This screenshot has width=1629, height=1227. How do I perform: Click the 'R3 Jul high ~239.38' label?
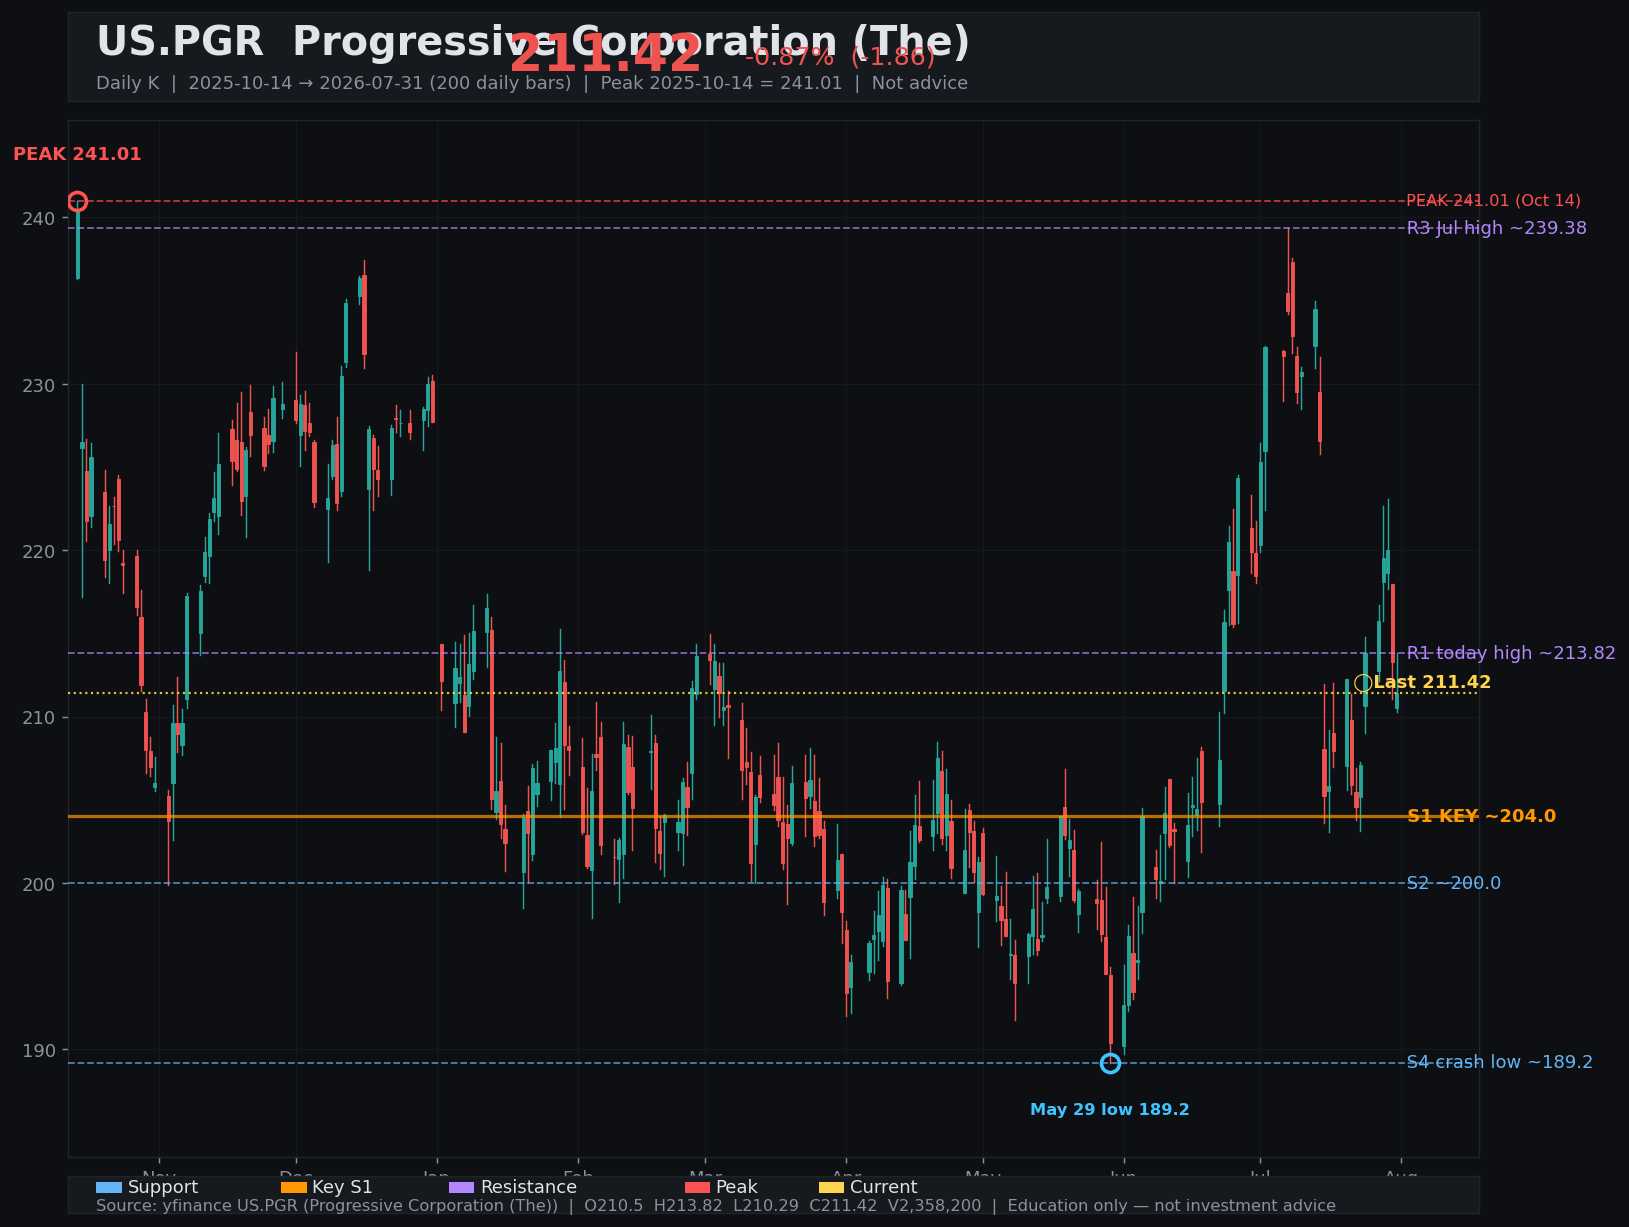tap(1497, 228)
